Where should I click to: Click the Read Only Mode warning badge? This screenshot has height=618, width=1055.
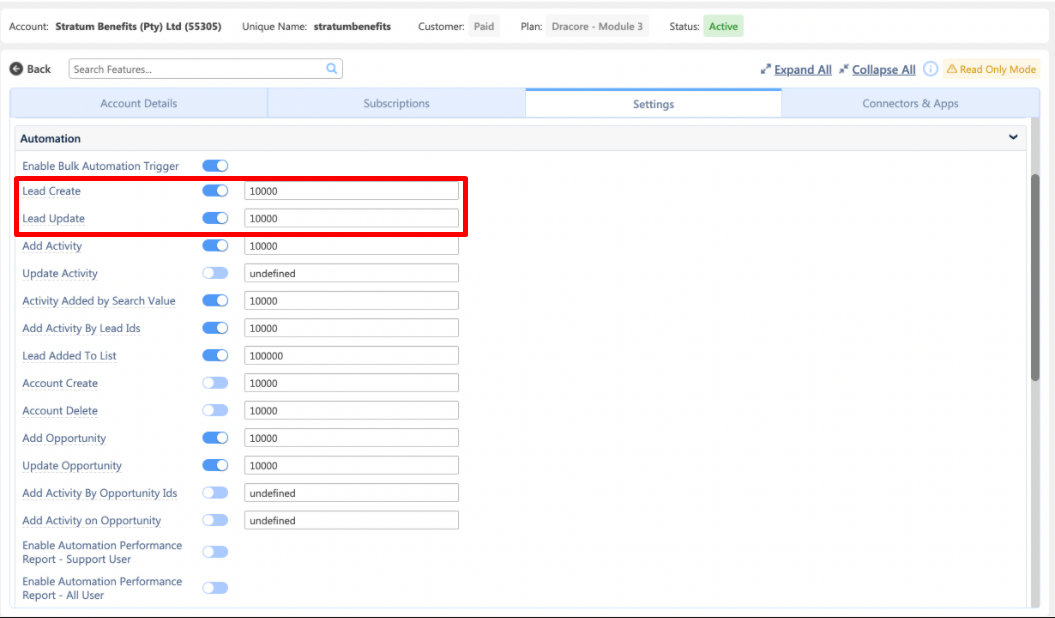(x=991, y=69)
